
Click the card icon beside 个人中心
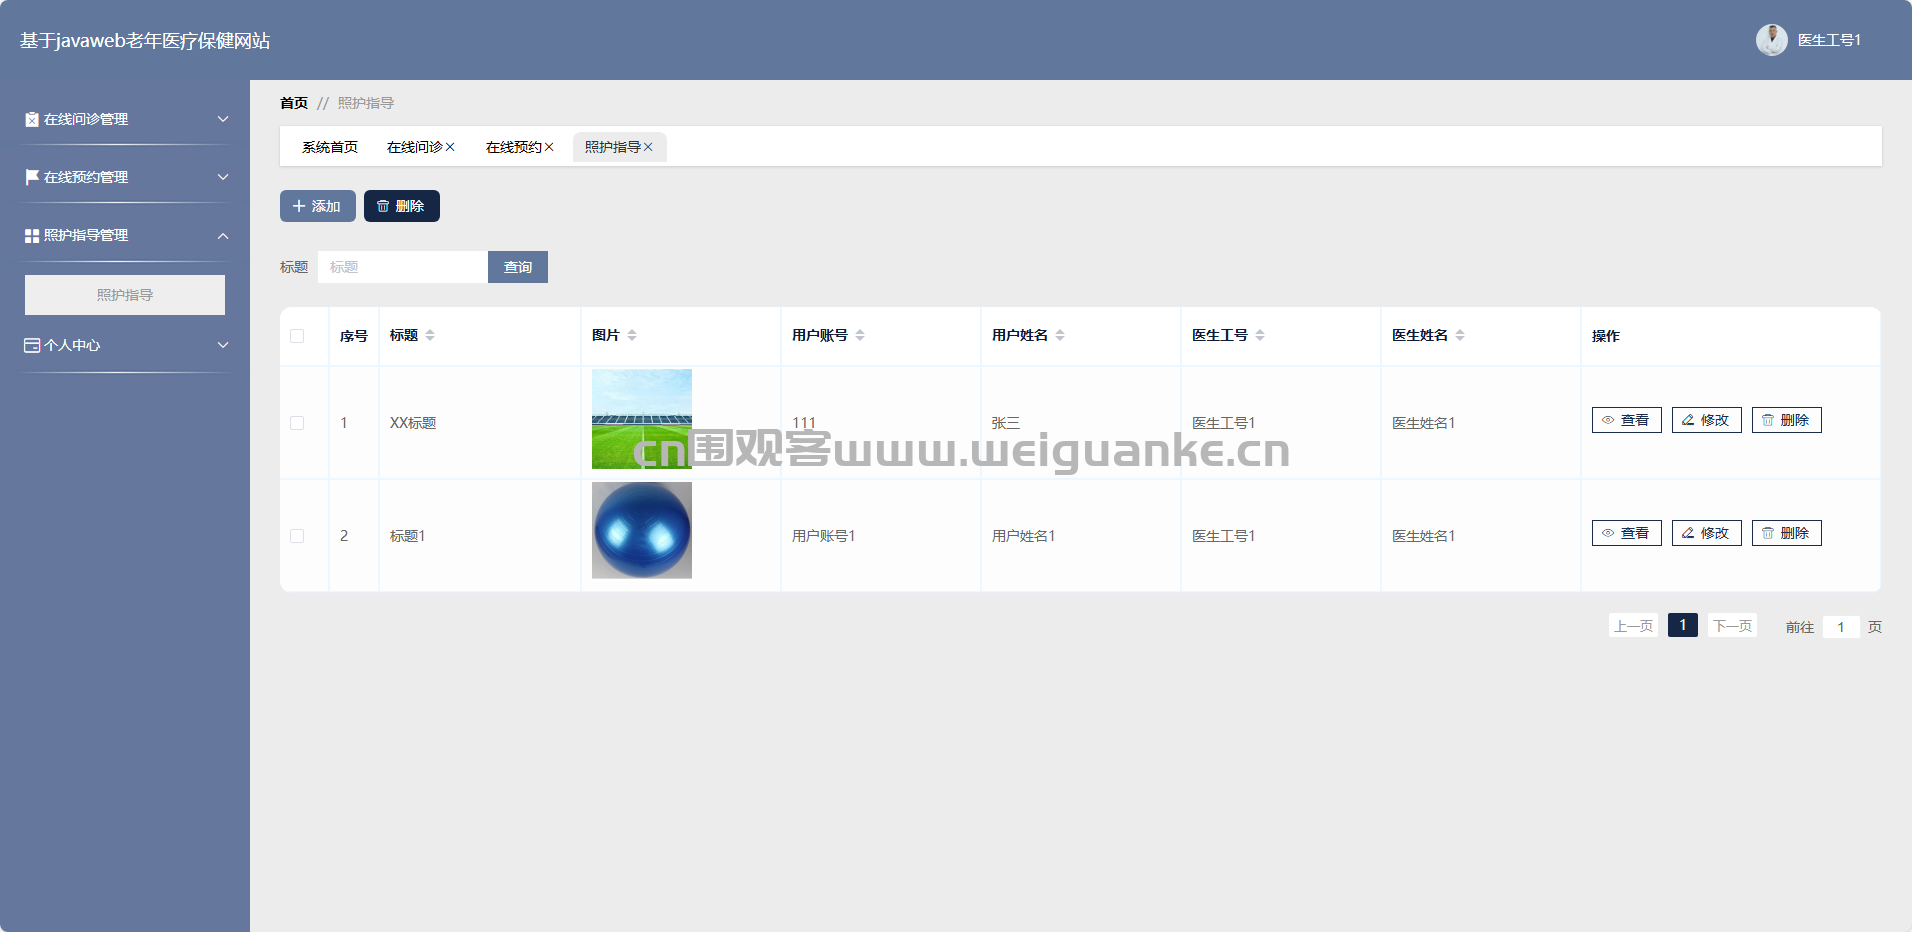click(32, 345)
